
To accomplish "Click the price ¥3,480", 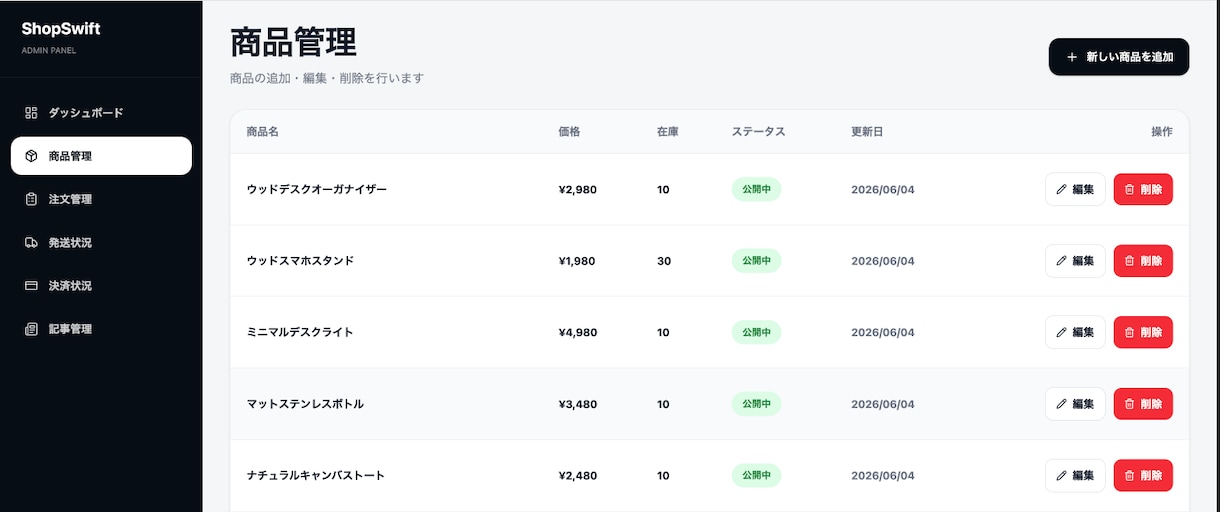I will tap(578, 404).
